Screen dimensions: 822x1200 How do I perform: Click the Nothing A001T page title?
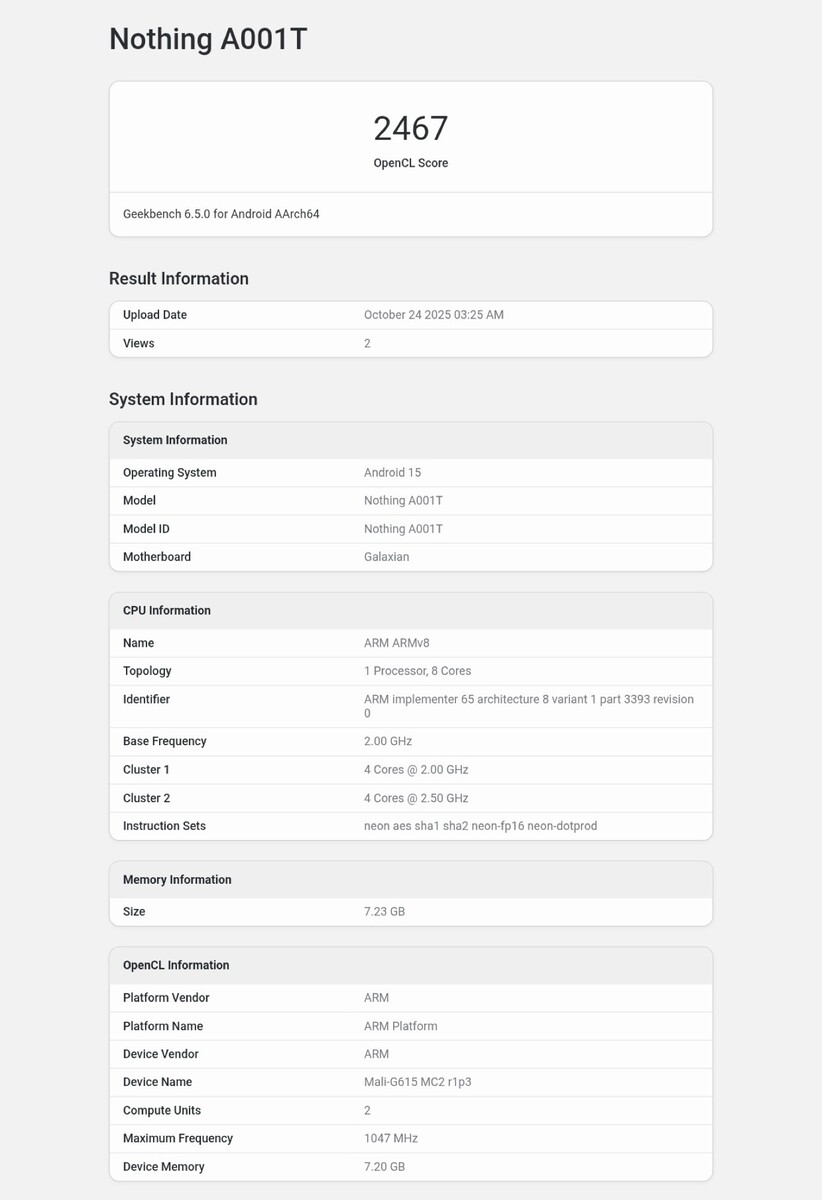(208, 39)
